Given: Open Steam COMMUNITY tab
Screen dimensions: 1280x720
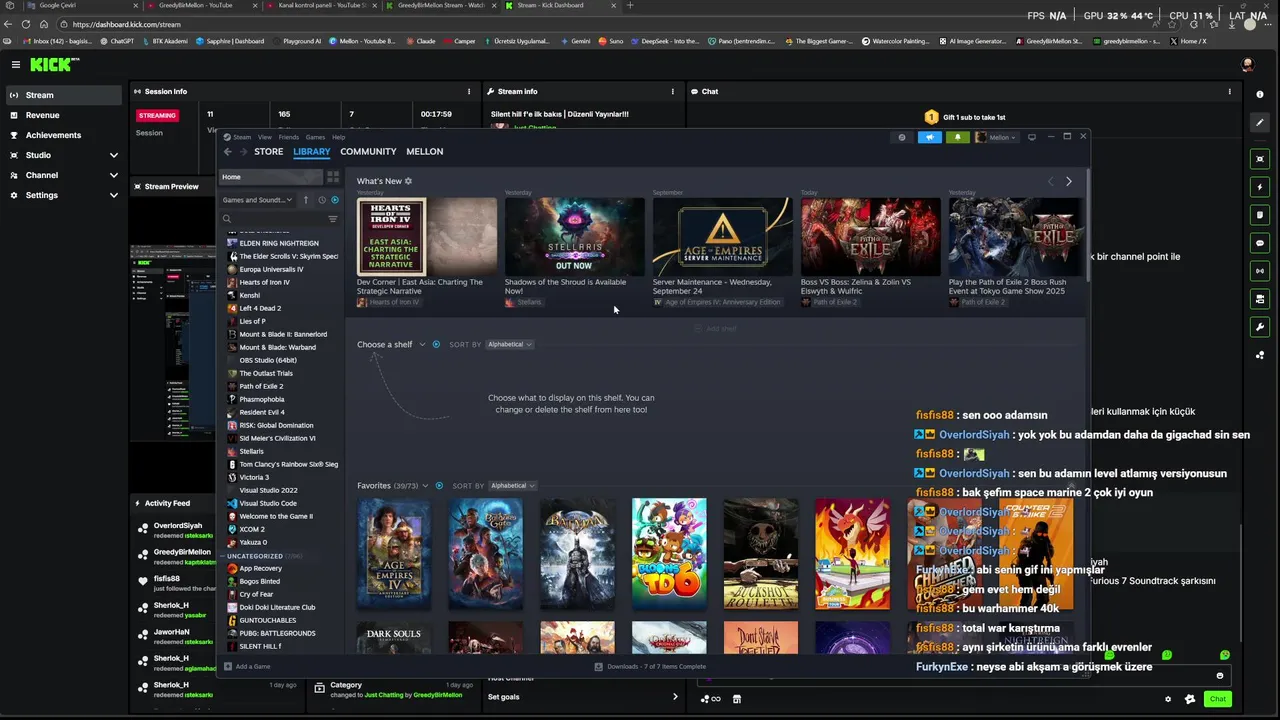Looking at the screenshot, I should pos(368,152).
